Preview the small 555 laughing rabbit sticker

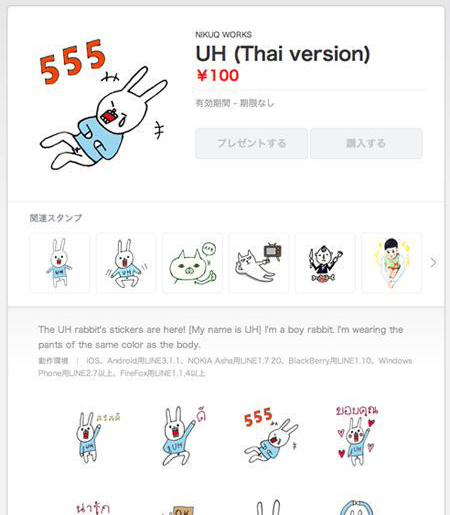[x=271, y=435]
